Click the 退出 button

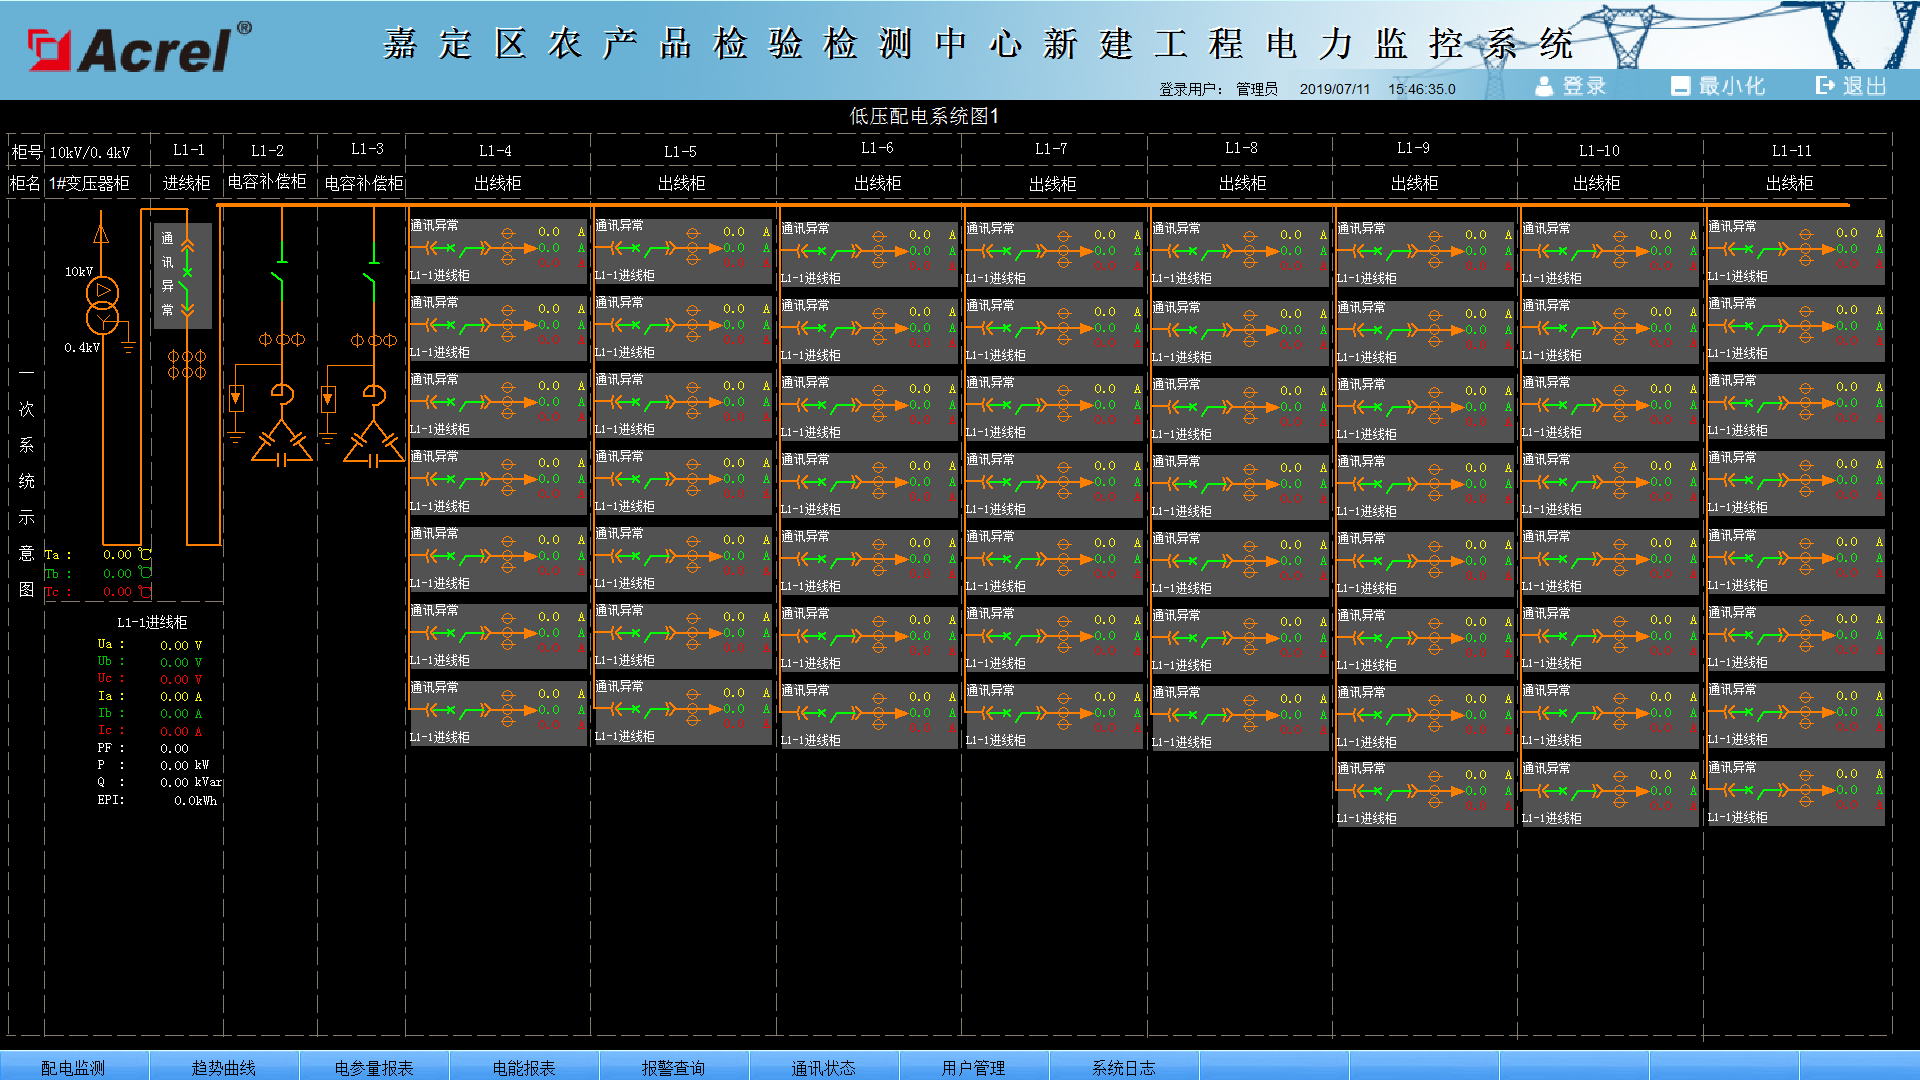1852,86
